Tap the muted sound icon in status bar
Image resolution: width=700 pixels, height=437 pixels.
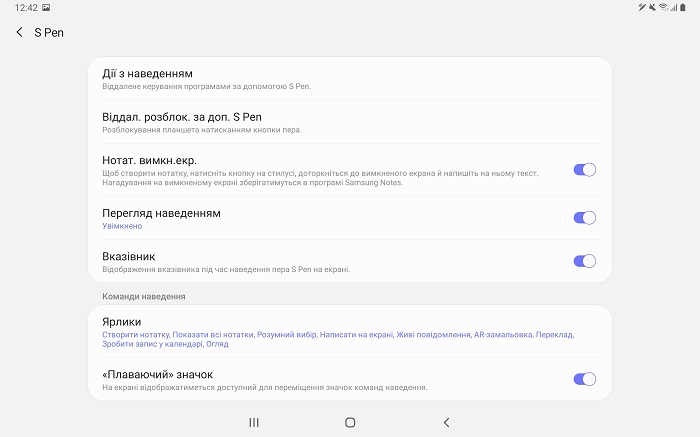point(652,7)
